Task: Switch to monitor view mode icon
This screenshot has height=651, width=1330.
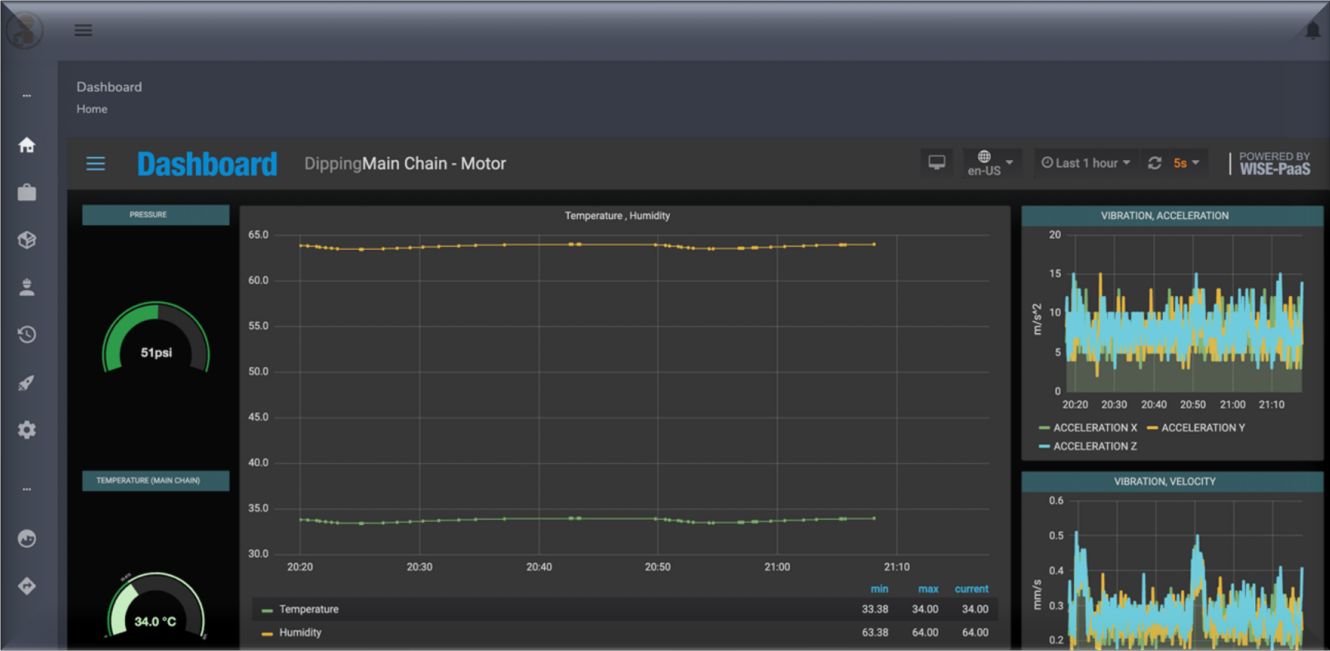Action: point(937,163)
